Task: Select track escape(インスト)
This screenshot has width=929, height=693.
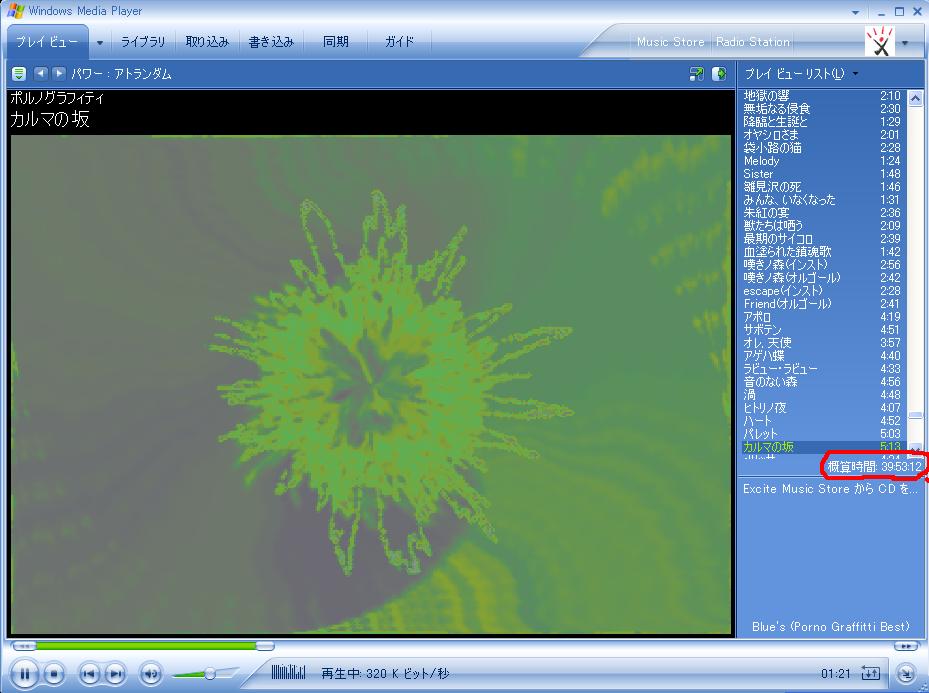Action: click(x=822, y=291)
